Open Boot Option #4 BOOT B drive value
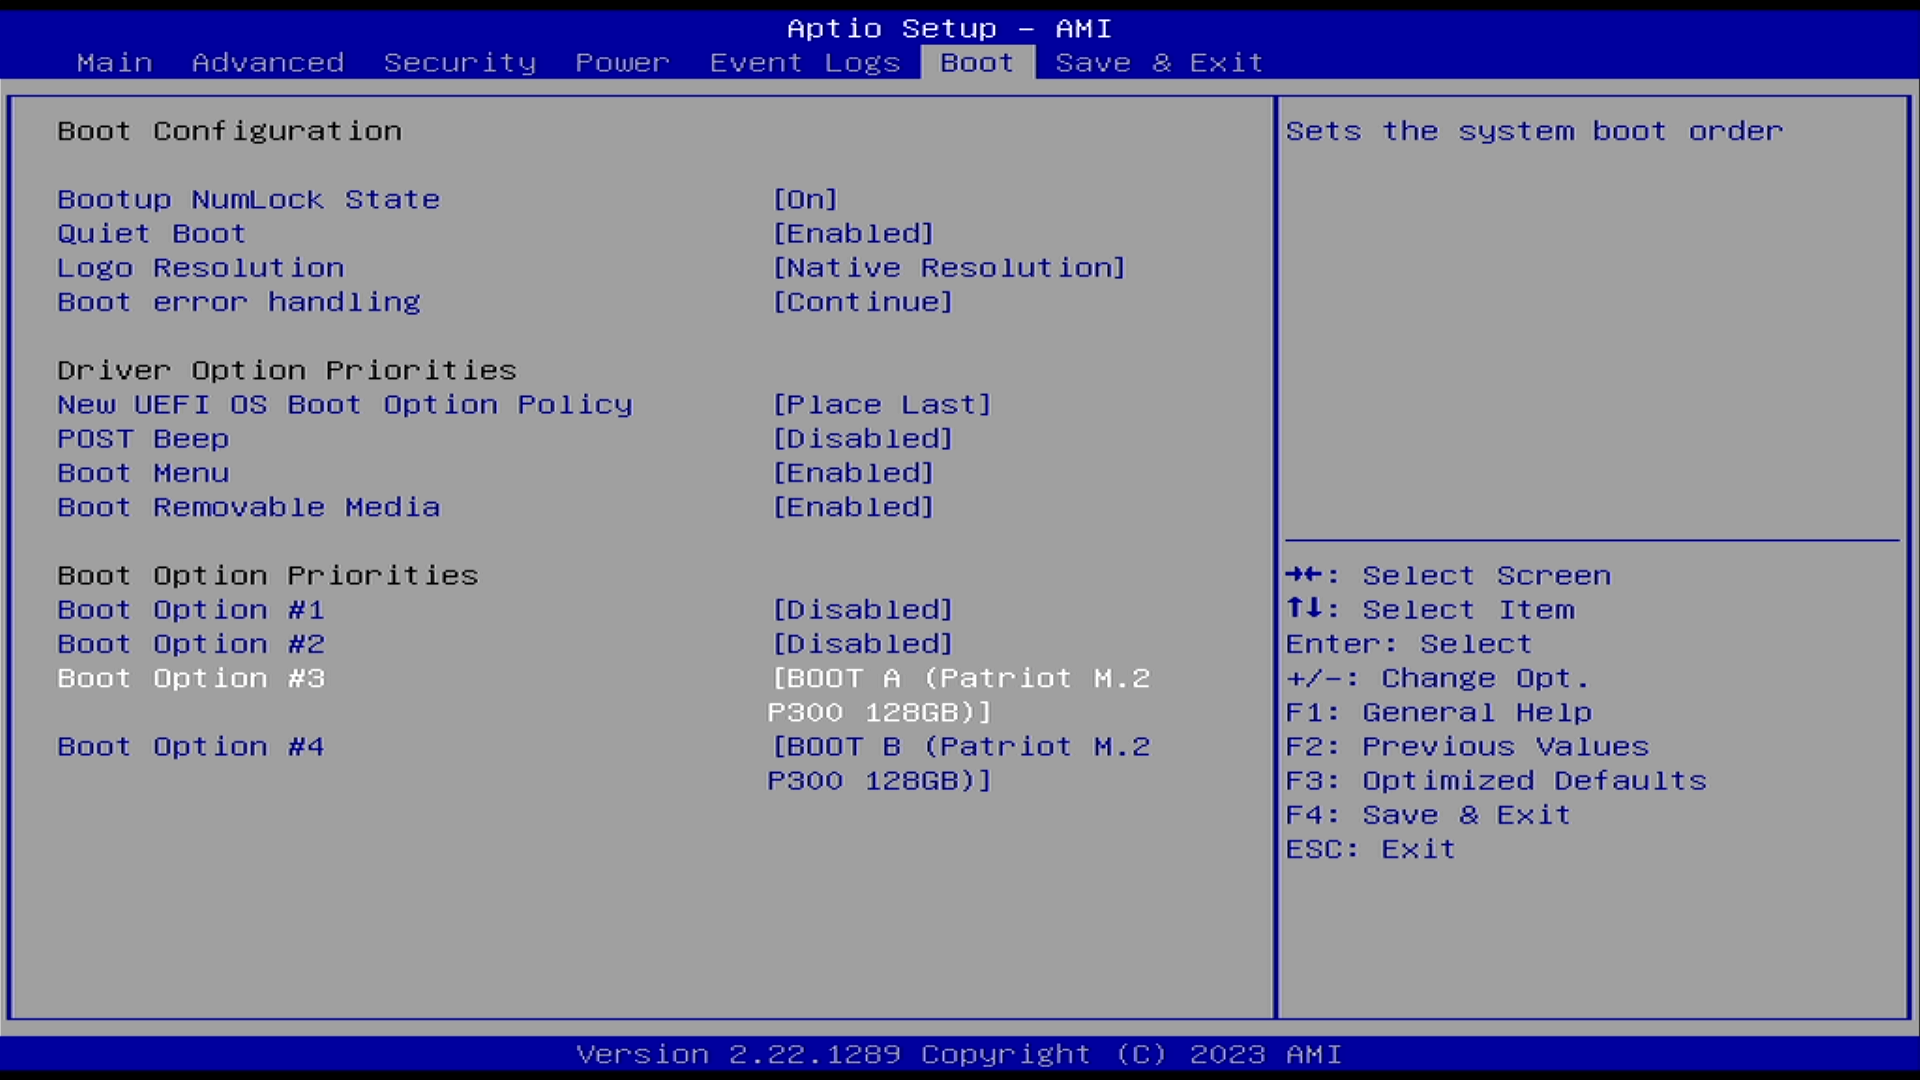Viewport: 1920px width, 1080px height. (x=958, y=763)
